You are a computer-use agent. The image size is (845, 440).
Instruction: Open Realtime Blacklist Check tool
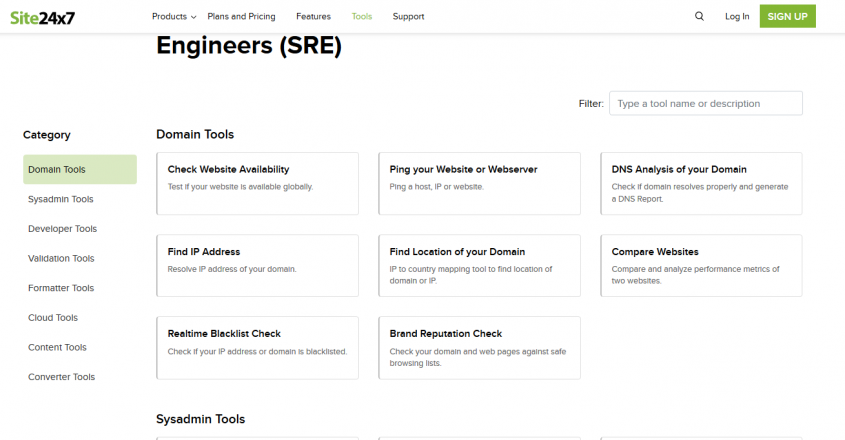[257, 347]
